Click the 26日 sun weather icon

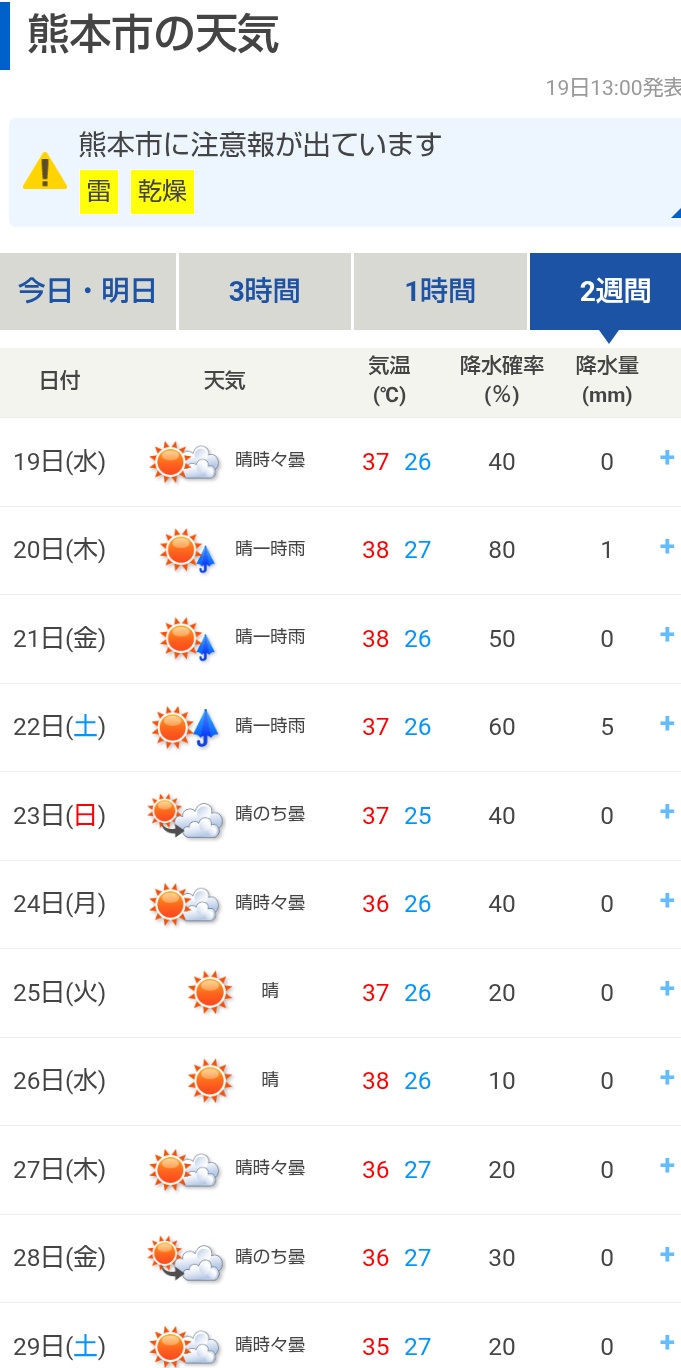point(210,1080)
